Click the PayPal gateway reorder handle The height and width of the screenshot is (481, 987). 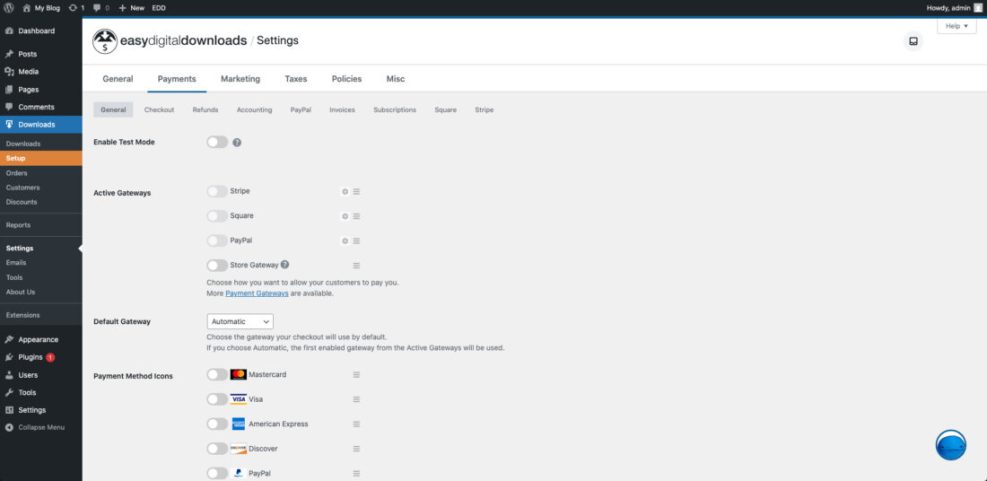[356, 240]
